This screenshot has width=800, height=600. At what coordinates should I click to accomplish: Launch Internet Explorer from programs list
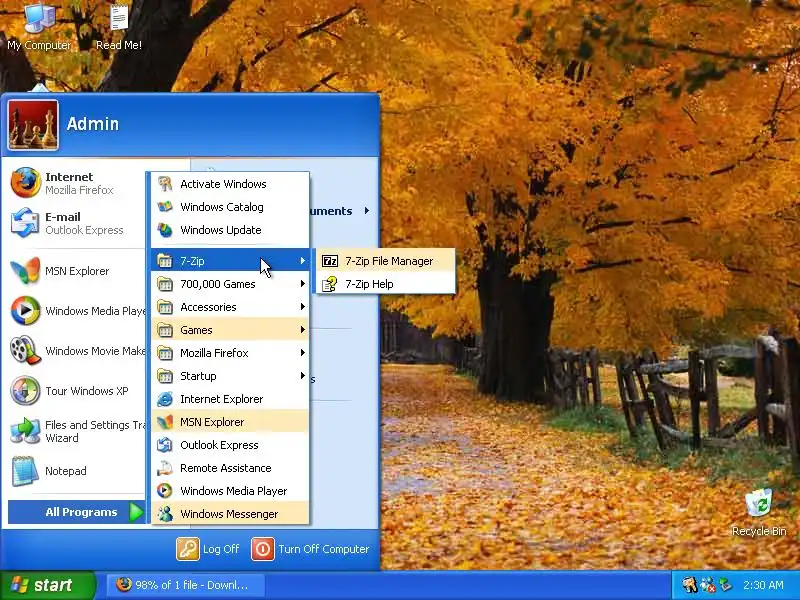click(230, 399)
